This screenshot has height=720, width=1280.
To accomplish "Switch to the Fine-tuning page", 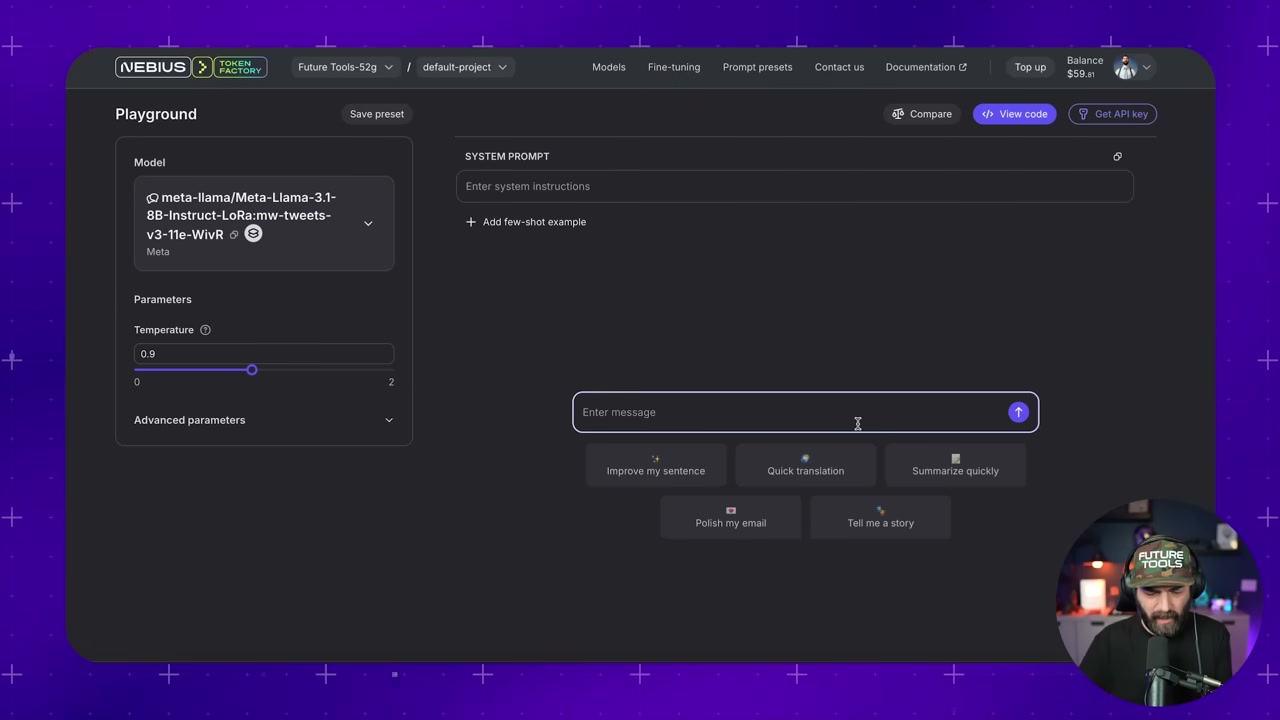I will click(673, 67).
